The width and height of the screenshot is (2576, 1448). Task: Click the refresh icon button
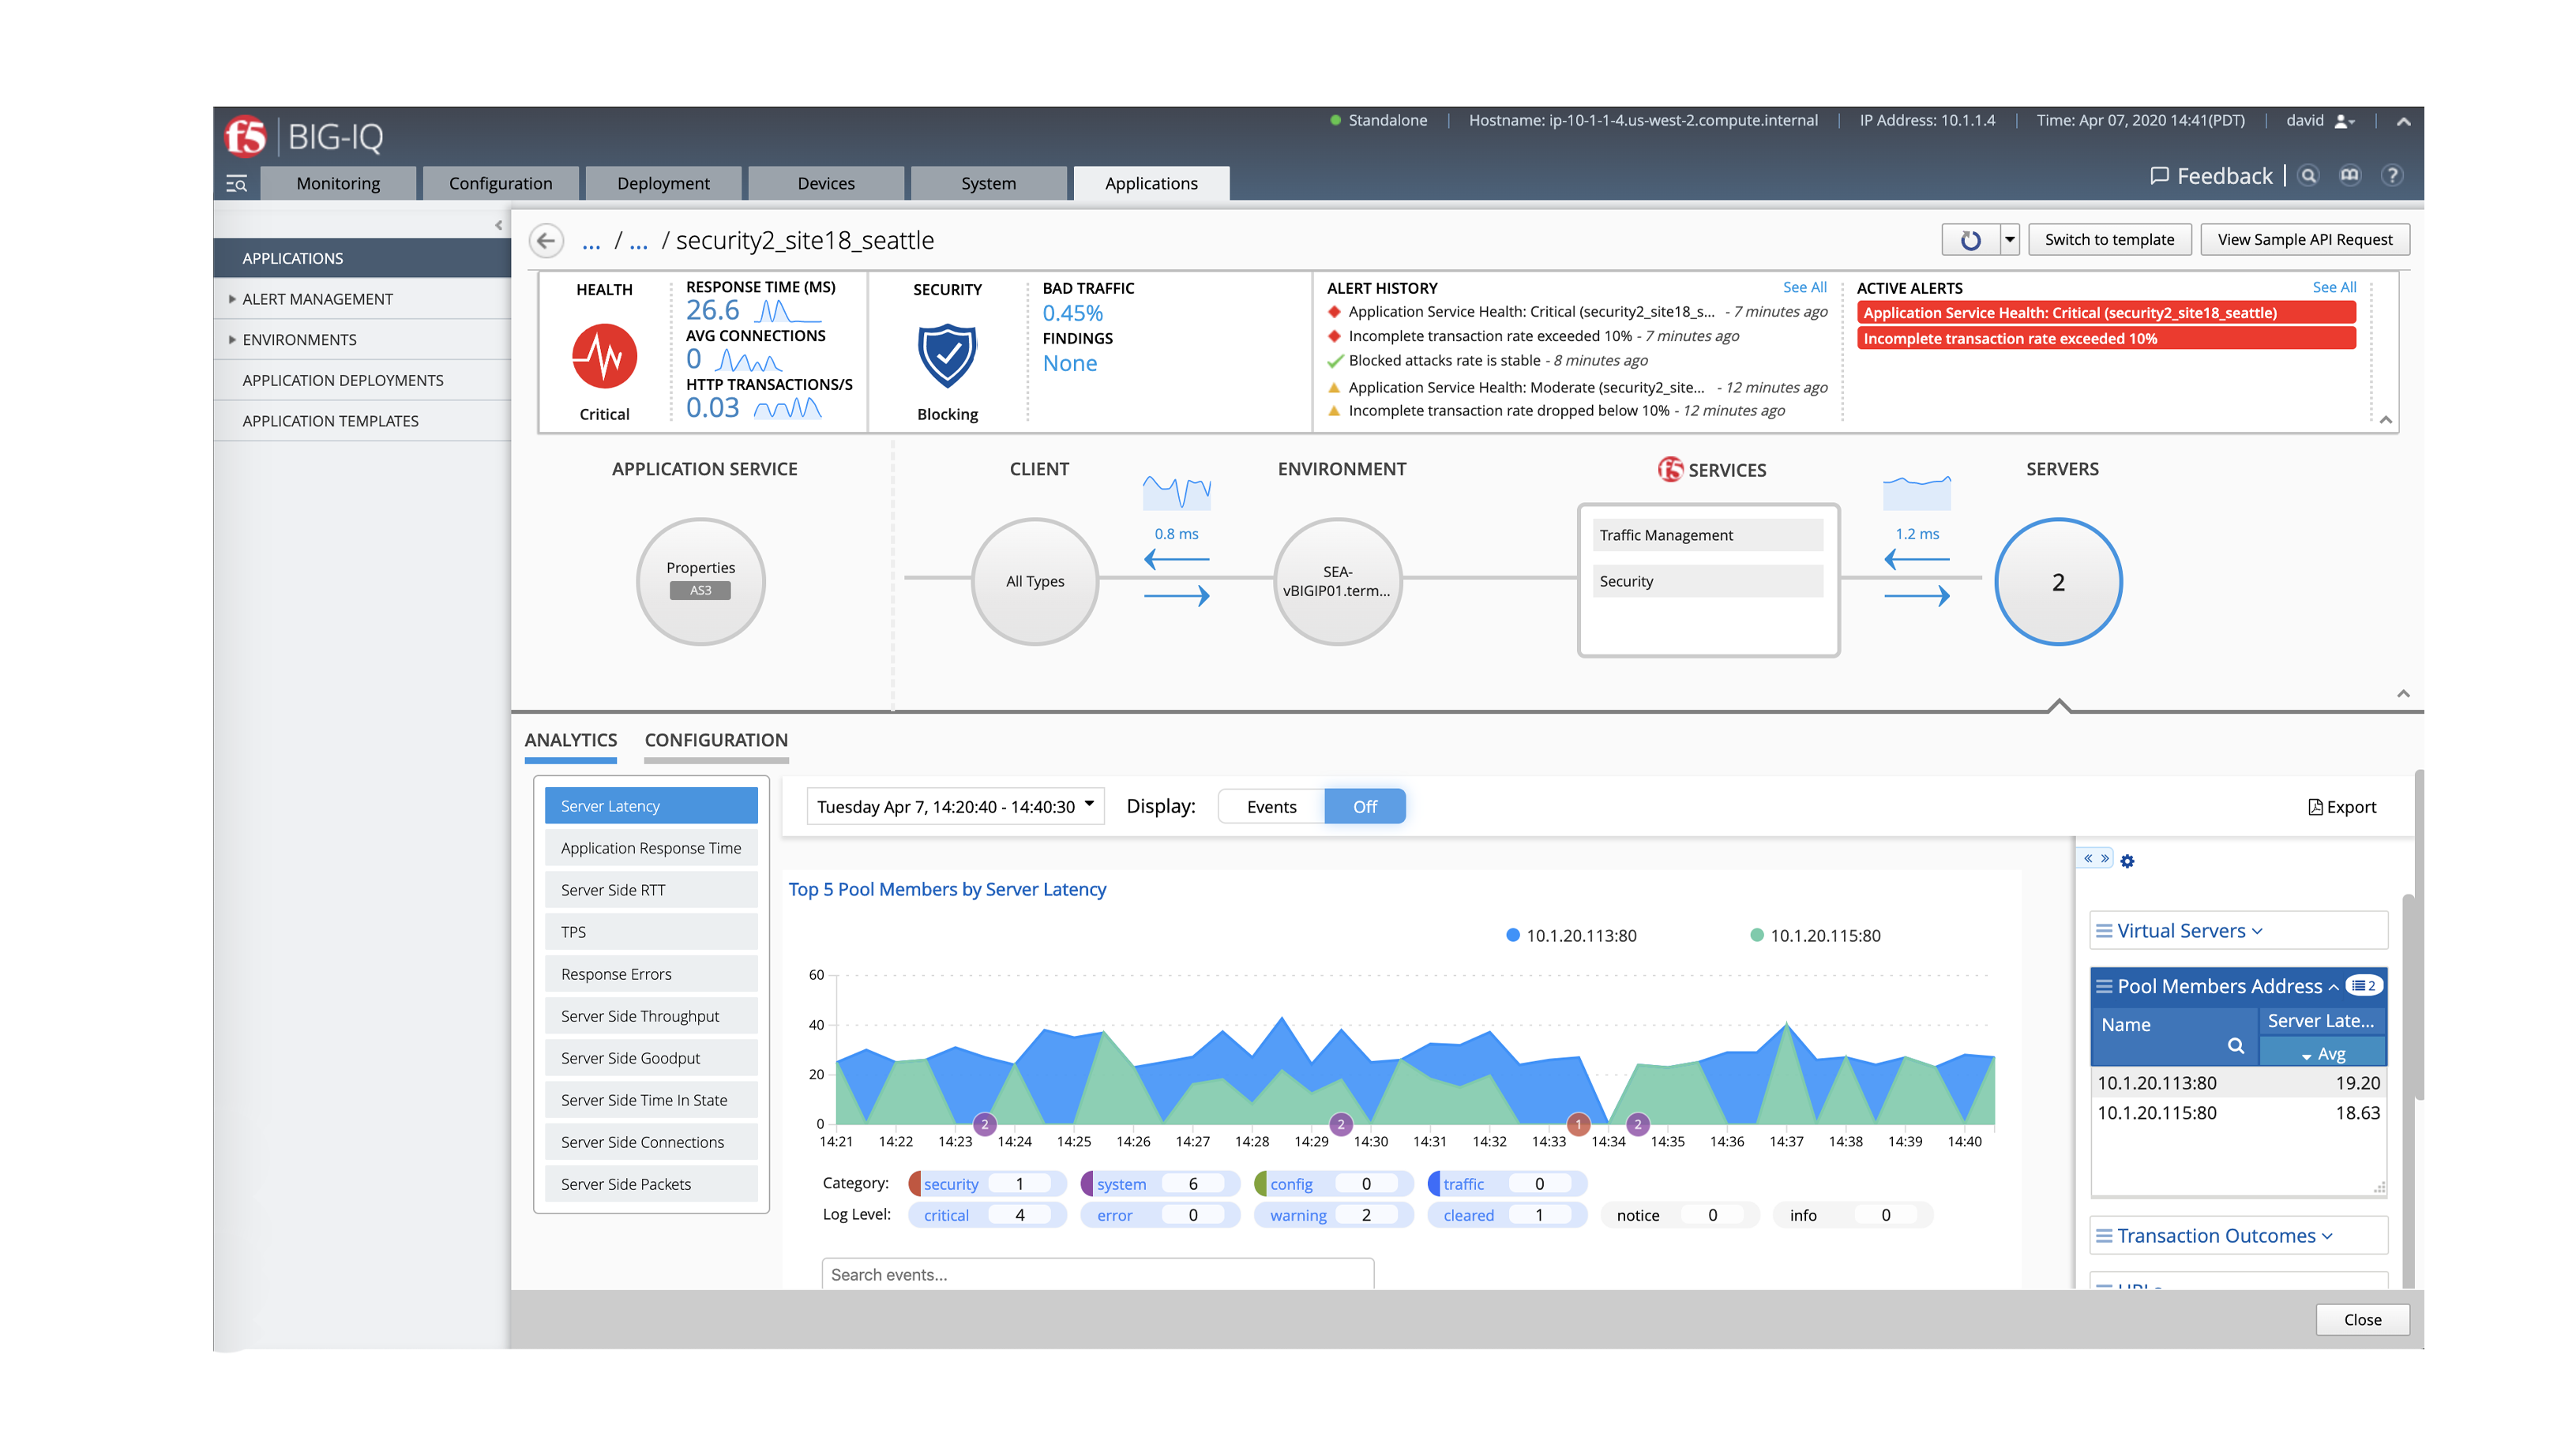click(x=1970, y=240)
